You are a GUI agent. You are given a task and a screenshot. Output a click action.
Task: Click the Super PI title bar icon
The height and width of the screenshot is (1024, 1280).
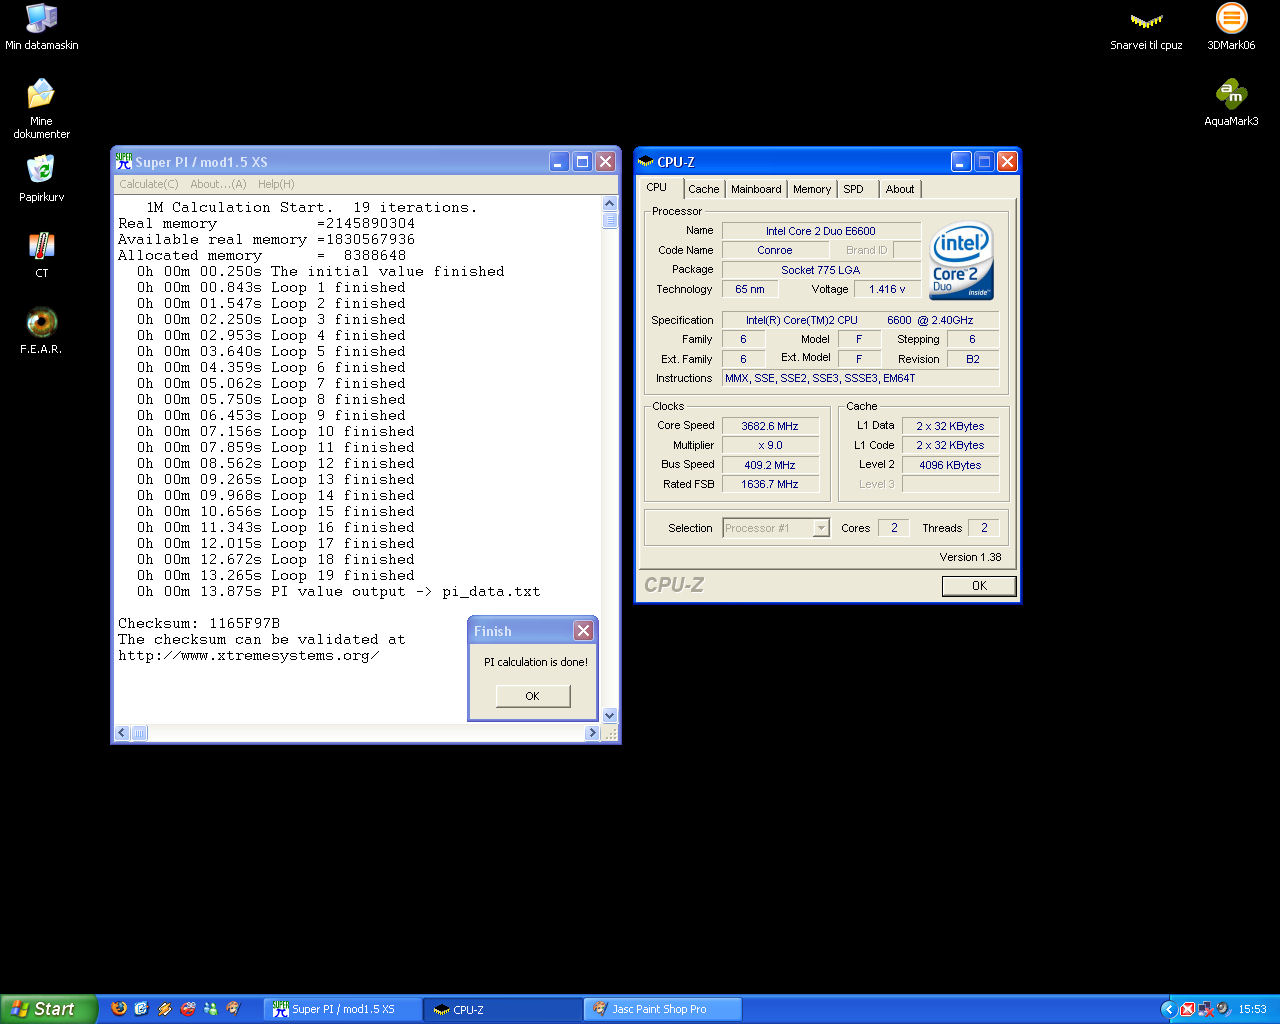click(124, 161)
